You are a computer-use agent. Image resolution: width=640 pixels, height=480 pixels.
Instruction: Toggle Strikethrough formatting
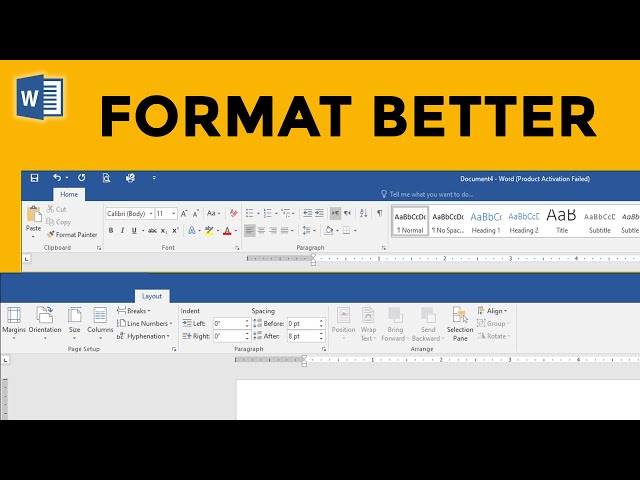click(x=152, y=231)
